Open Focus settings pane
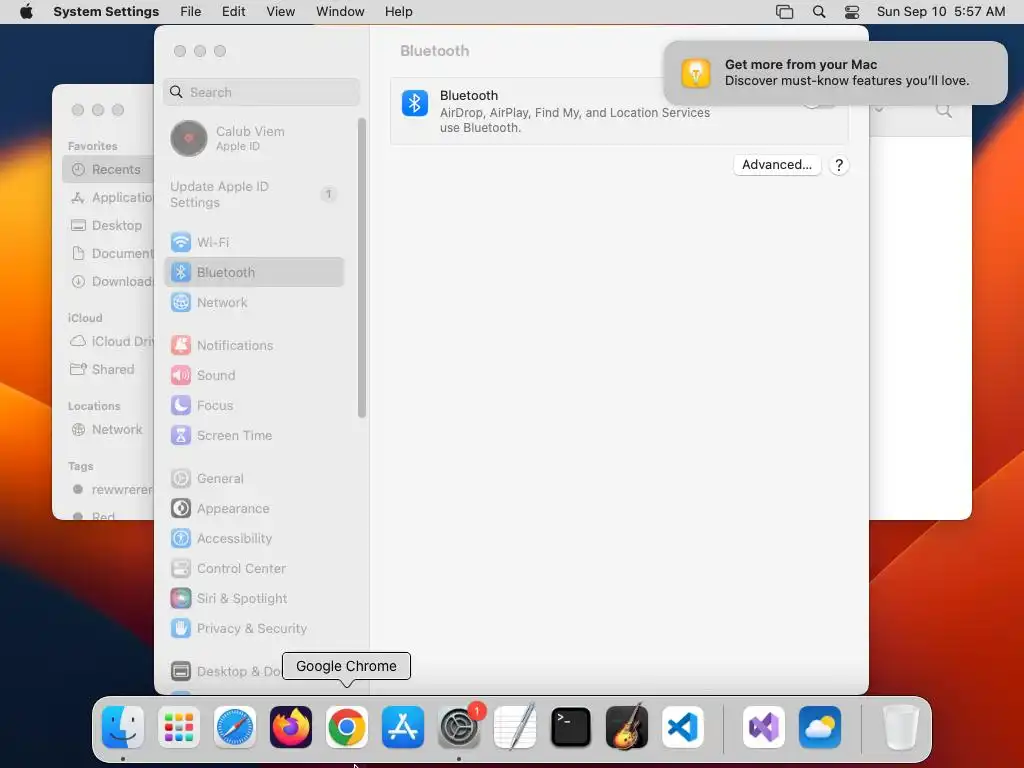This screenshot has height=768, width=1024. coord(254,406)
